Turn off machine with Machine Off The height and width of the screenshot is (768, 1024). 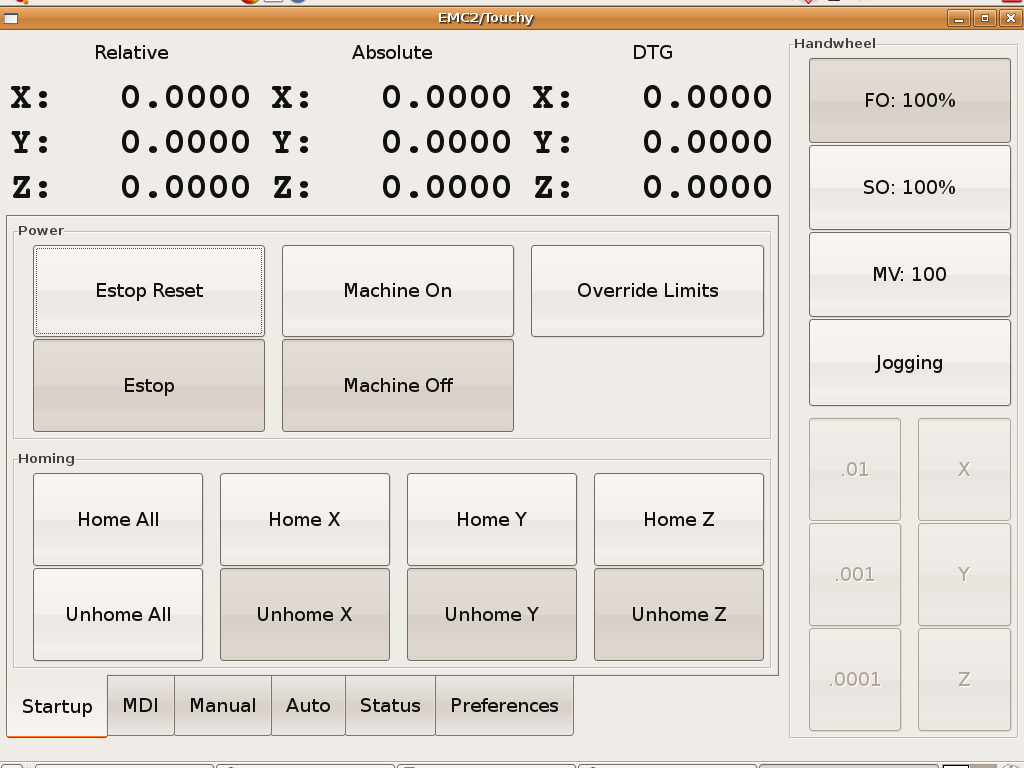tap(397, 386)
